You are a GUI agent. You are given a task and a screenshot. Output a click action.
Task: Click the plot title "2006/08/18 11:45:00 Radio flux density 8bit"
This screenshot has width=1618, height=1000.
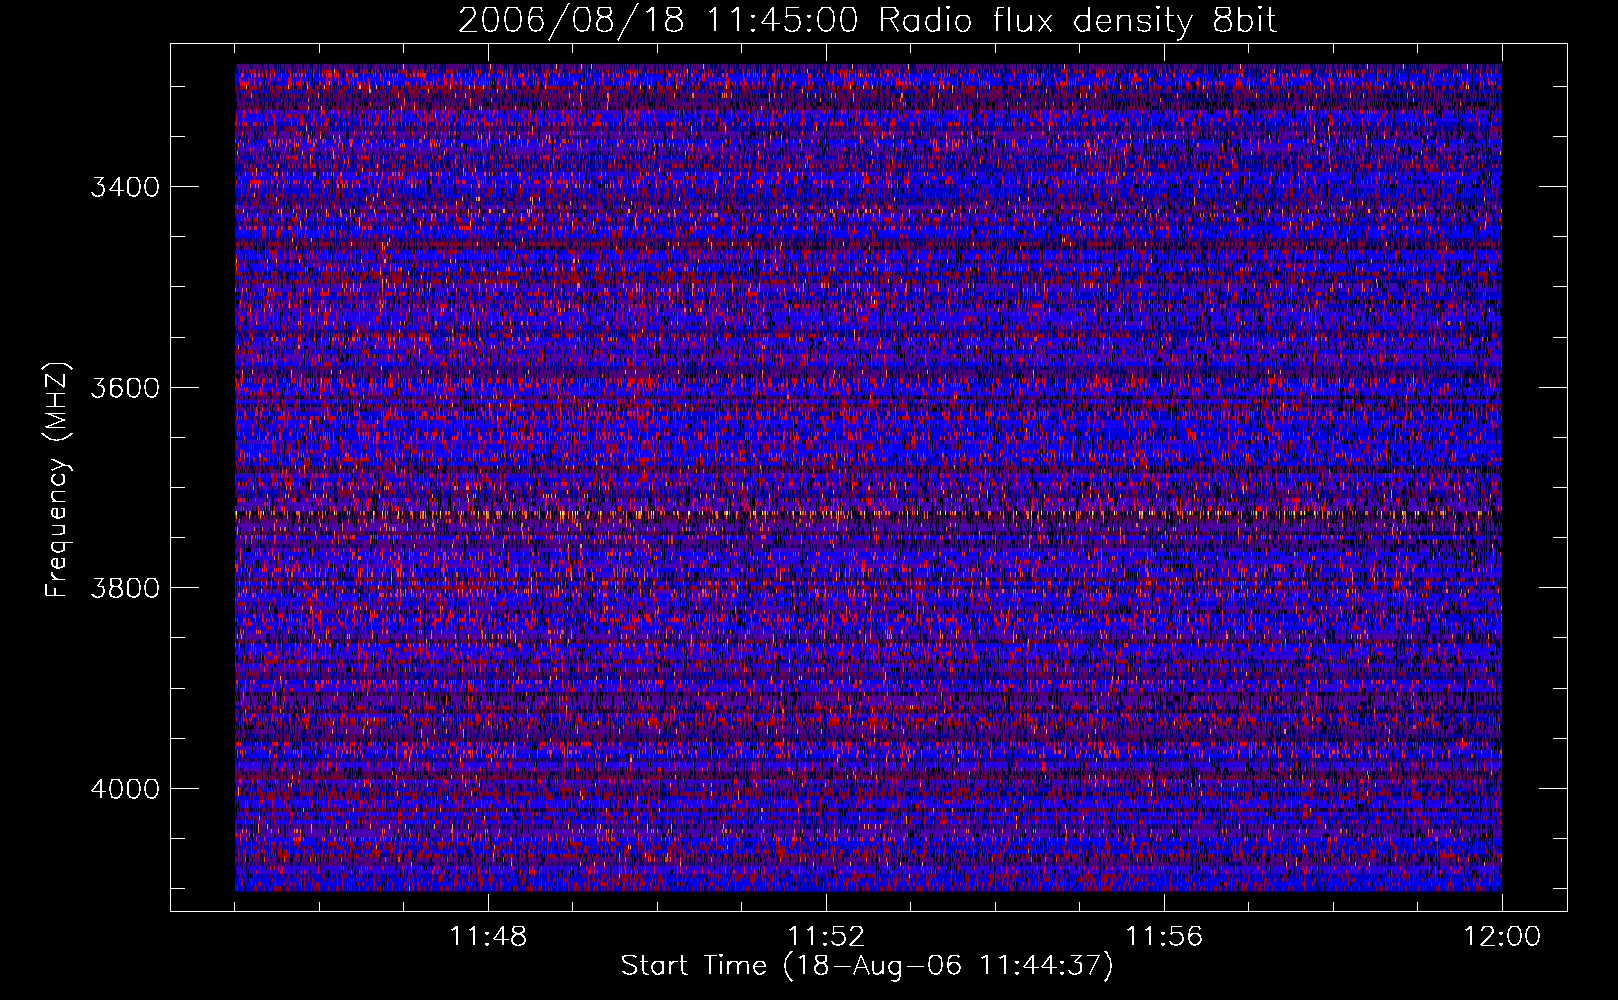[867, 20]
